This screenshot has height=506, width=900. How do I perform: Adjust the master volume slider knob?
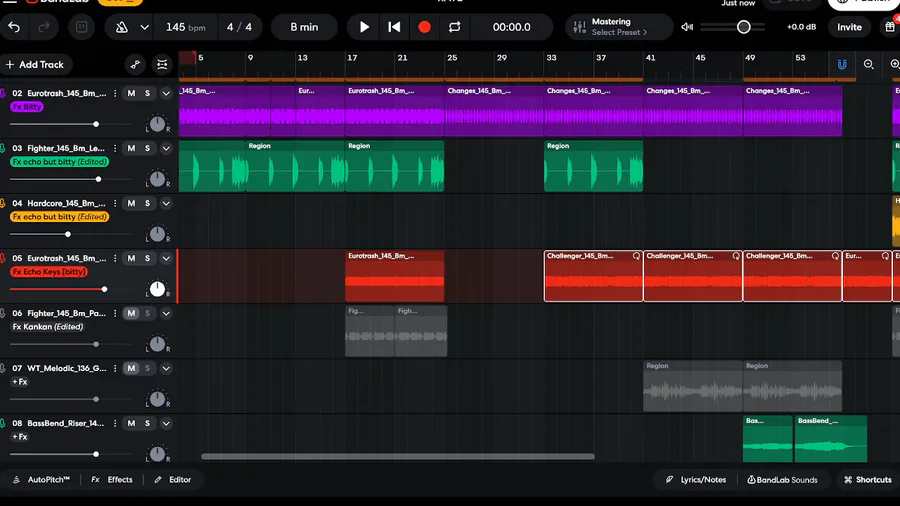click(743, 27)
